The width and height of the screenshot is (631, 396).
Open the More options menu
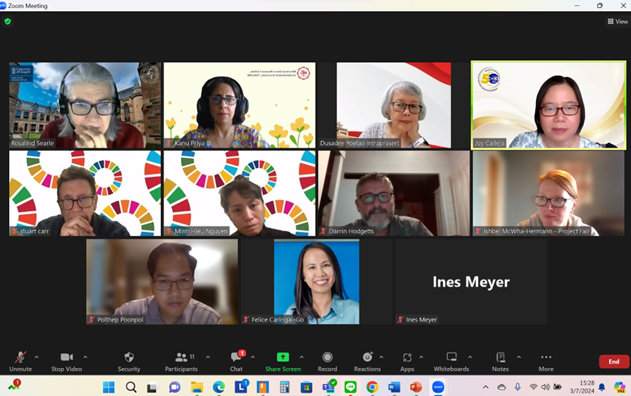tap(546, 361)
